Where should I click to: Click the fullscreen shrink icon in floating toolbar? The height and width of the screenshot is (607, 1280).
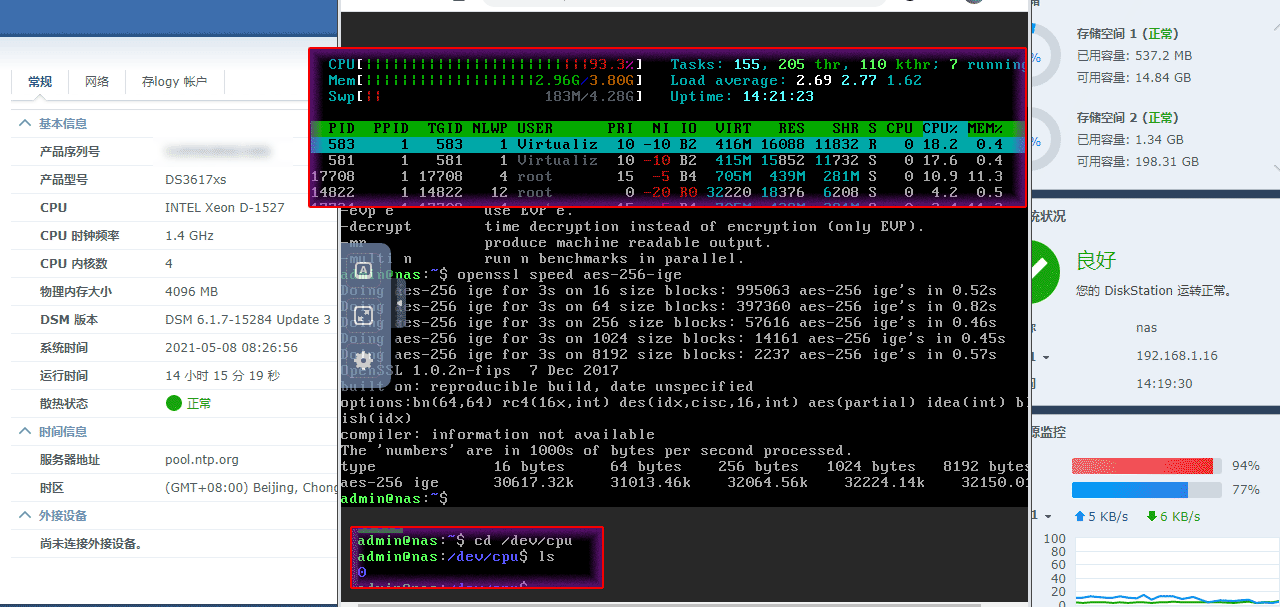click(363, 315)
